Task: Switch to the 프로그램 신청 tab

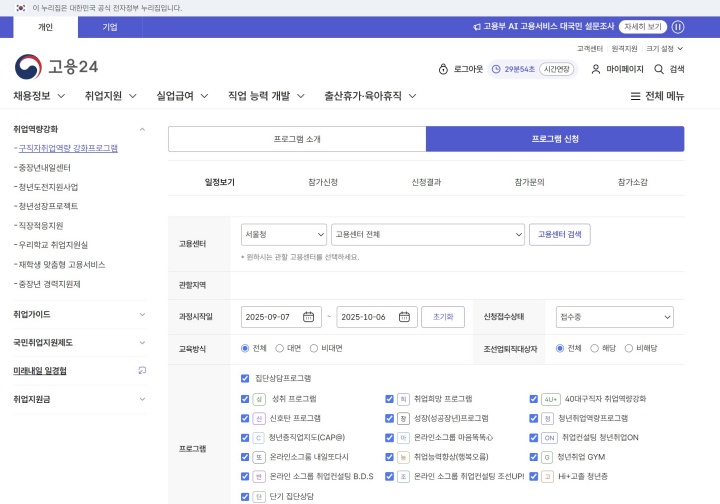Action: coord(555,139)
